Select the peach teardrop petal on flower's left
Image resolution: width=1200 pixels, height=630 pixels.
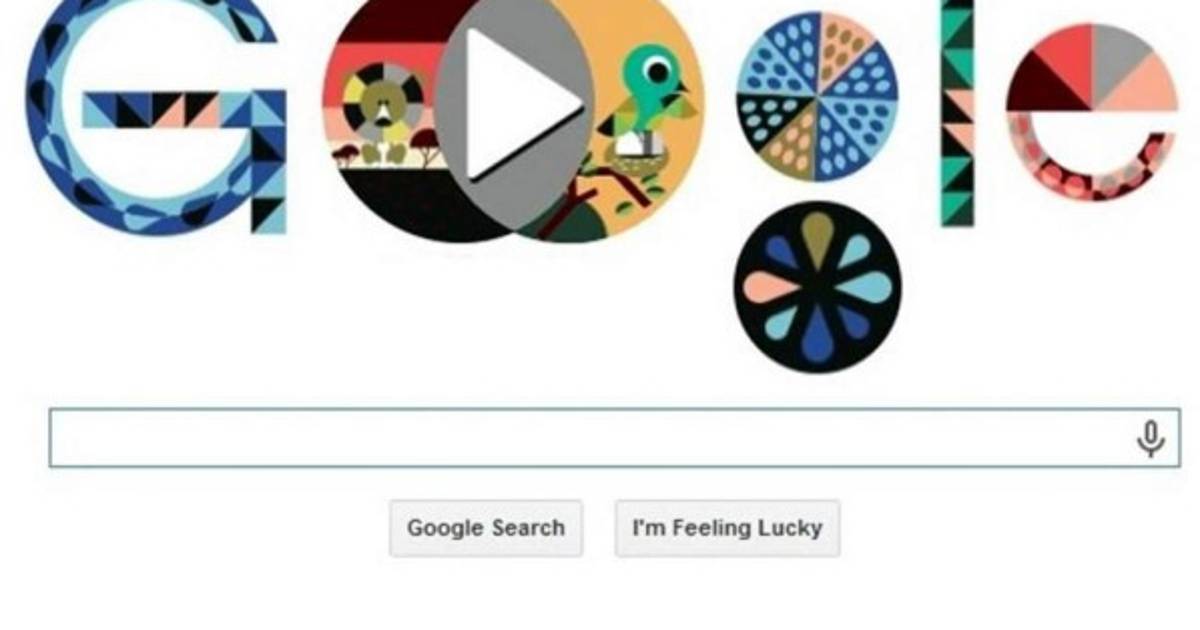(x=771, y=287)
